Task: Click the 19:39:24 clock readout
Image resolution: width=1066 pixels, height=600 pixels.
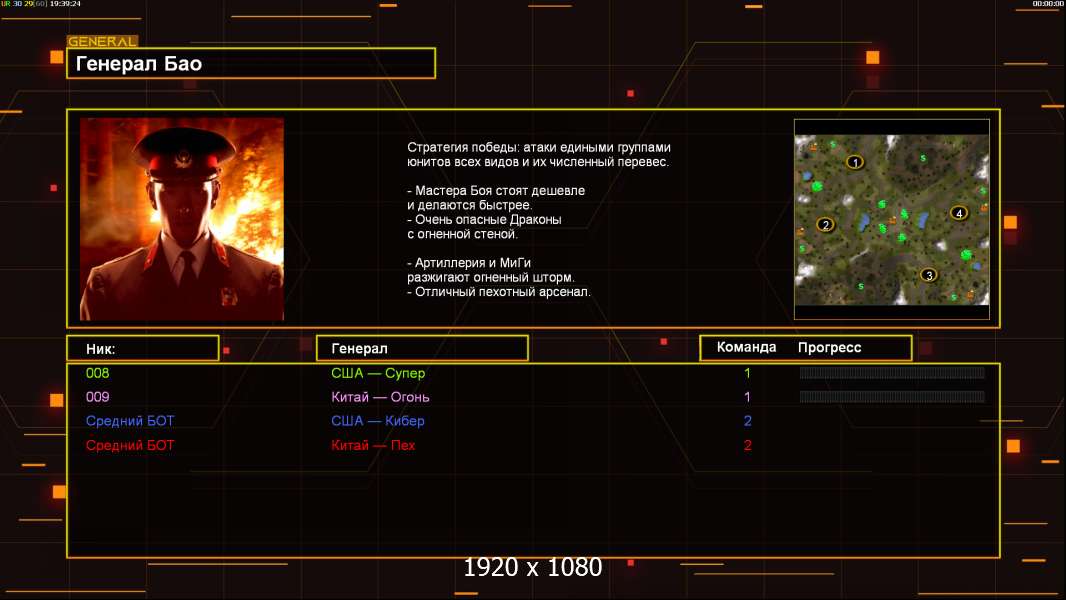Action: click(x=65, y=3)
